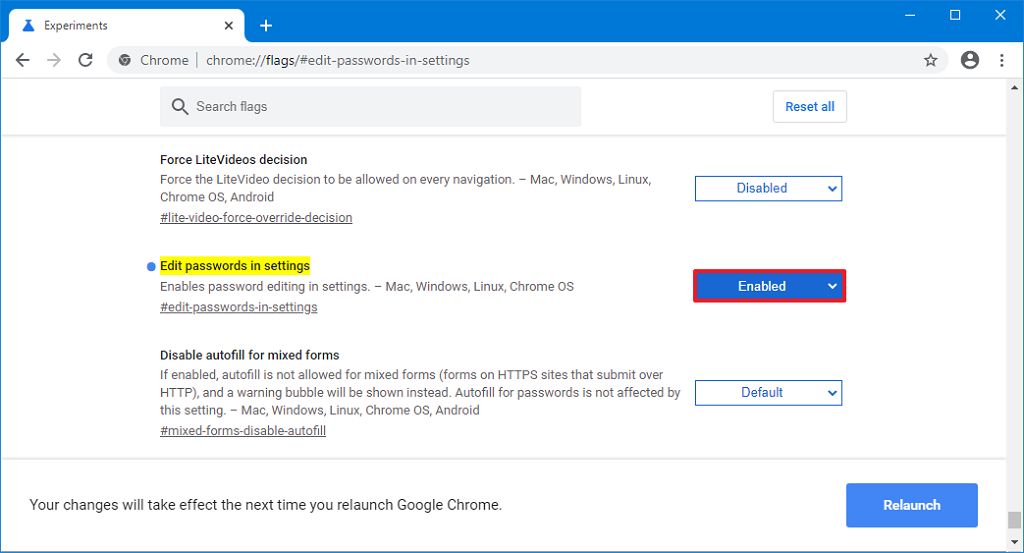Open Chrome three-dot menu
This screenshot has height=553, width=1024.
tap(1001, 60)
